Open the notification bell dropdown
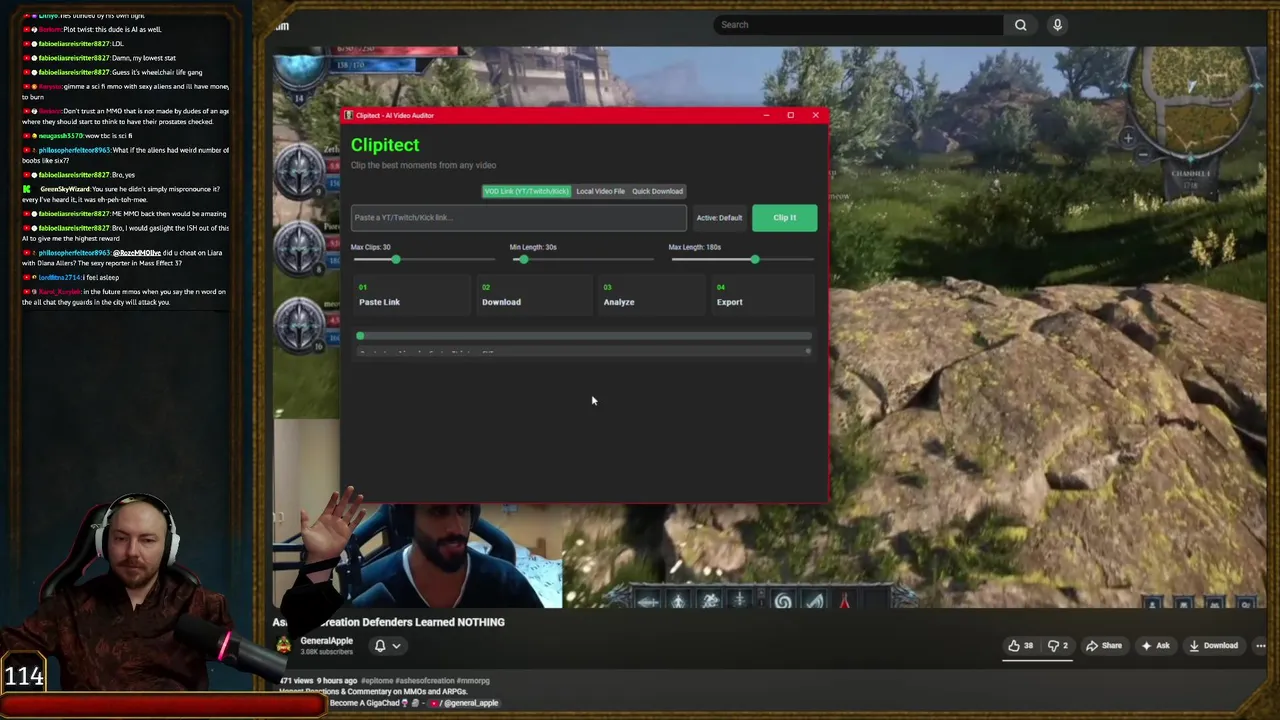1280x720 pixels. pyautogui.click(x=387, y=646)
